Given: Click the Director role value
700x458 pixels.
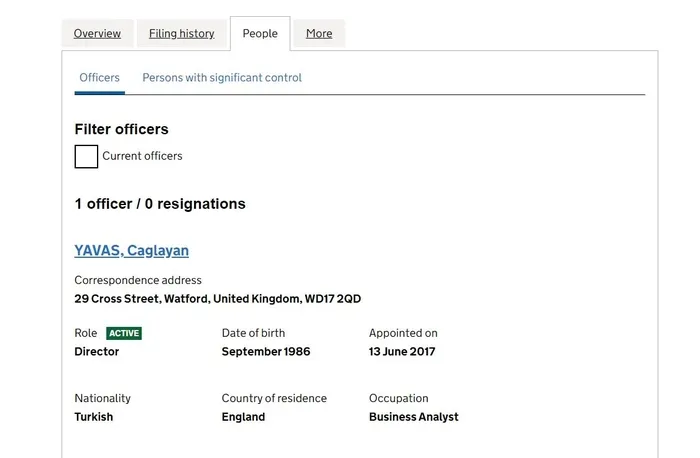Looking at the screenshot, I should pos(97,352).
